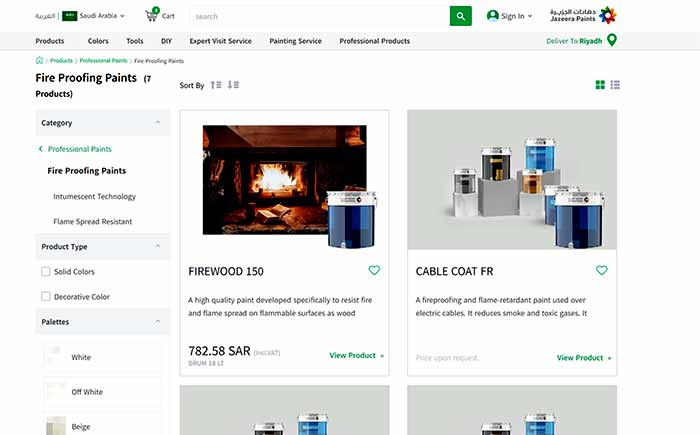Image resolution: width=700 pixels, height=435 pixels.
Task: Click Professional Paints breadcrumb link
Action: 104,61
